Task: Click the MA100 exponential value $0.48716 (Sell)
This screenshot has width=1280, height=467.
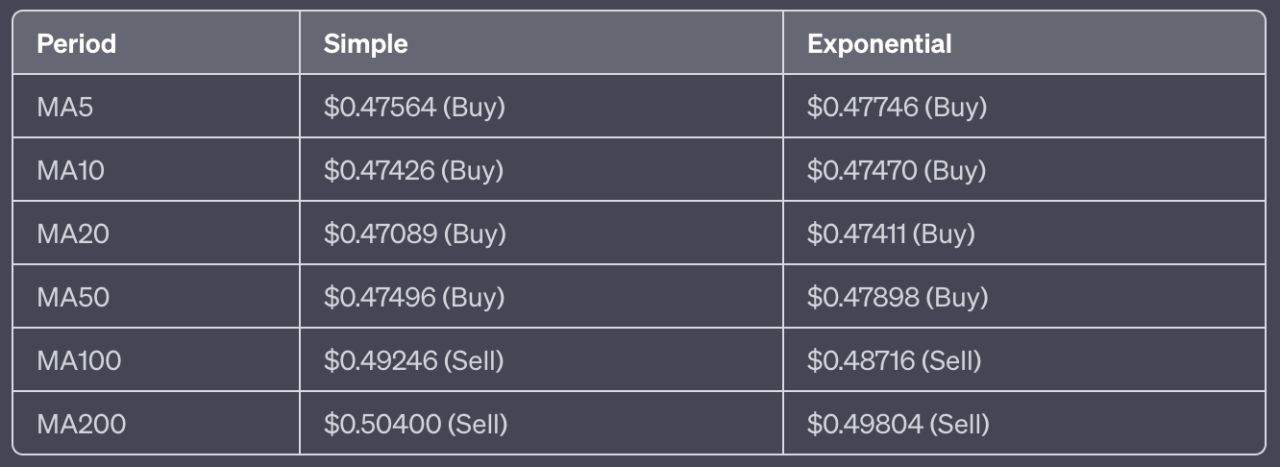Action: [x=894, y=361]
